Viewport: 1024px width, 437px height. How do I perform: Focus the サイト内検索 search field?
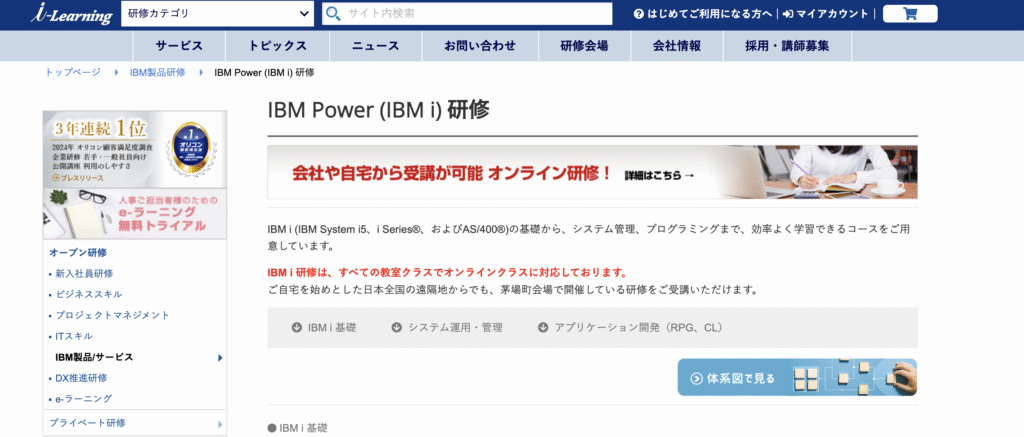click(x=467, y=14)
